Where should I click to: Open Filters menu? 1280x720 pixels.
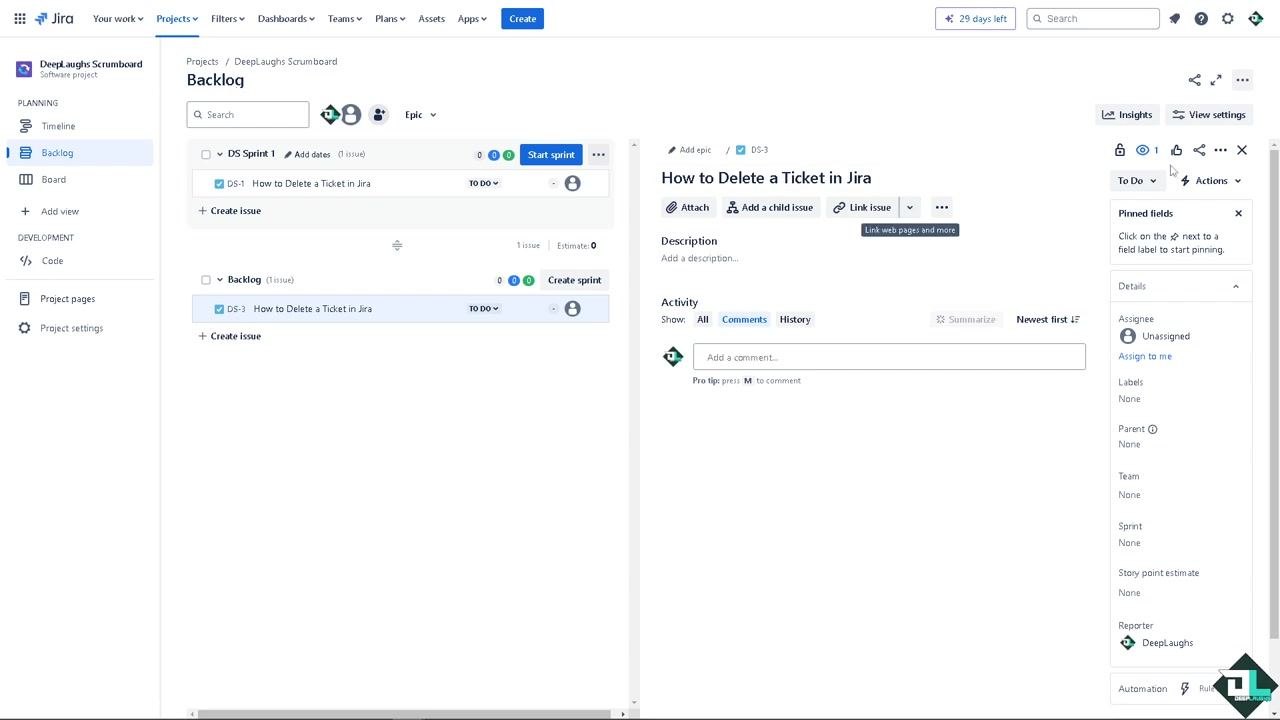[228, 18]
